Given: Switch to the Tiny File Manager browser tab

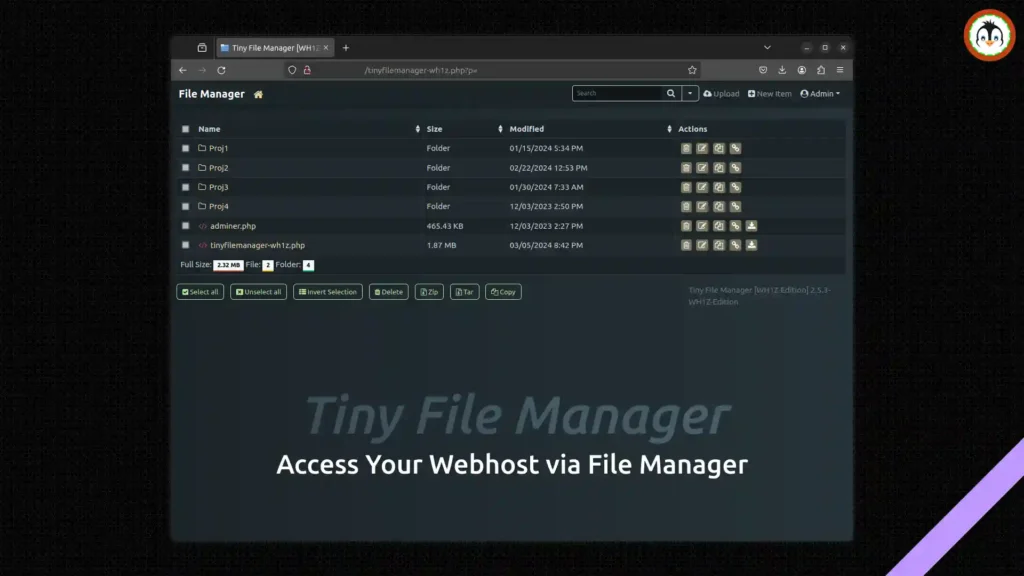Looking at the screenshot, I should point(272,47).
